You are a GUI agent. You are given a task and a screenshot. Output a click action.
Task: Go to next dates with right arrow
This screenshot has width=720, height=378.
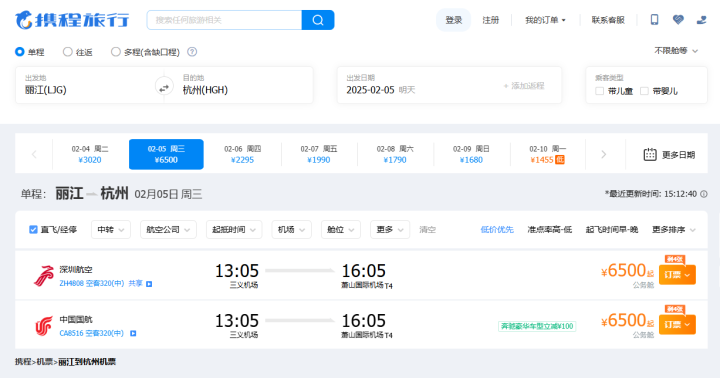604,154
